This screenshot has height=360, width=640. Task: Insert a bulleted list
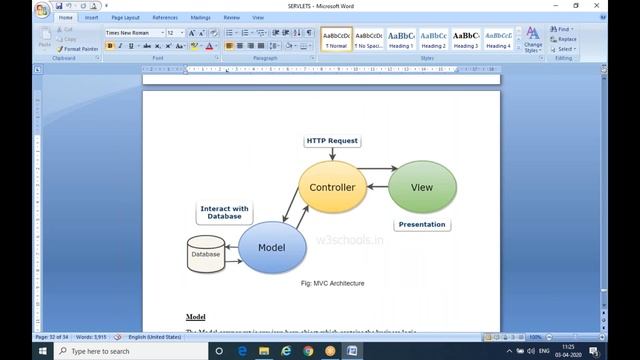click(x=229, y=33)
